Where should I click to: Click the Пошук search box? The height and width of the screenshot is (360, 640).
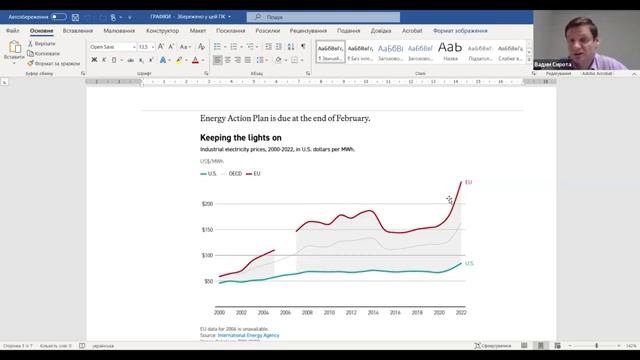(x=323, y=17)
